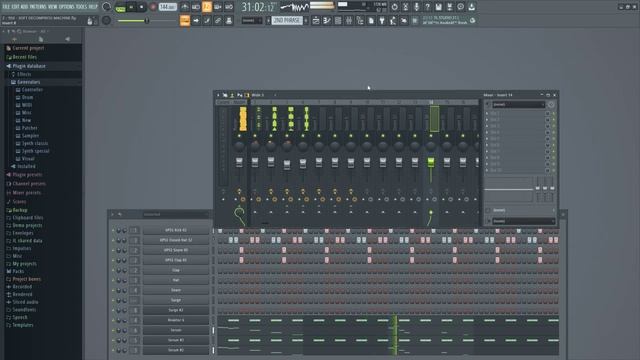Image resolution: width=640 pixels, height=360 pixels.
Task: Open the piano roll view icon
Action: (327, 20)
